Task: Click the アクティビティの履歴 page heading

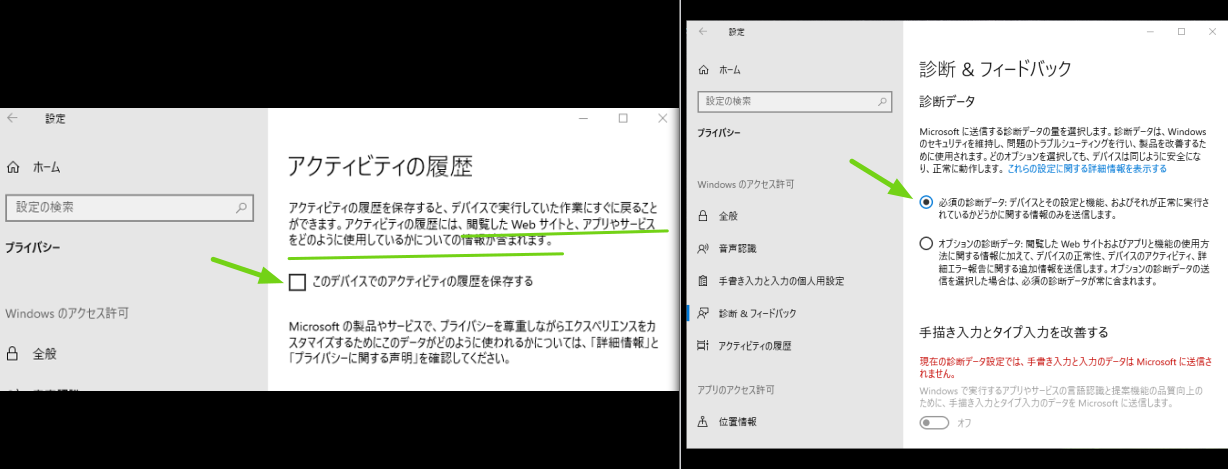Action: (x=380, y=166)
